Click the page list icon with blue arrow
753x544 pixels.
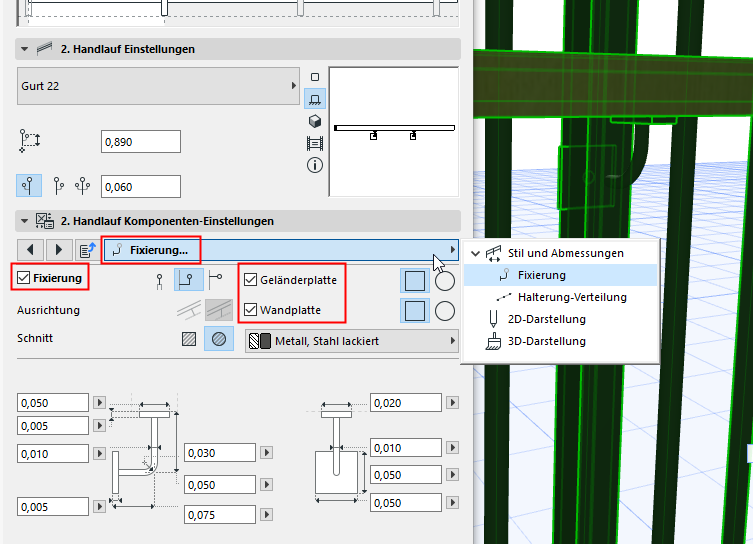88,250
